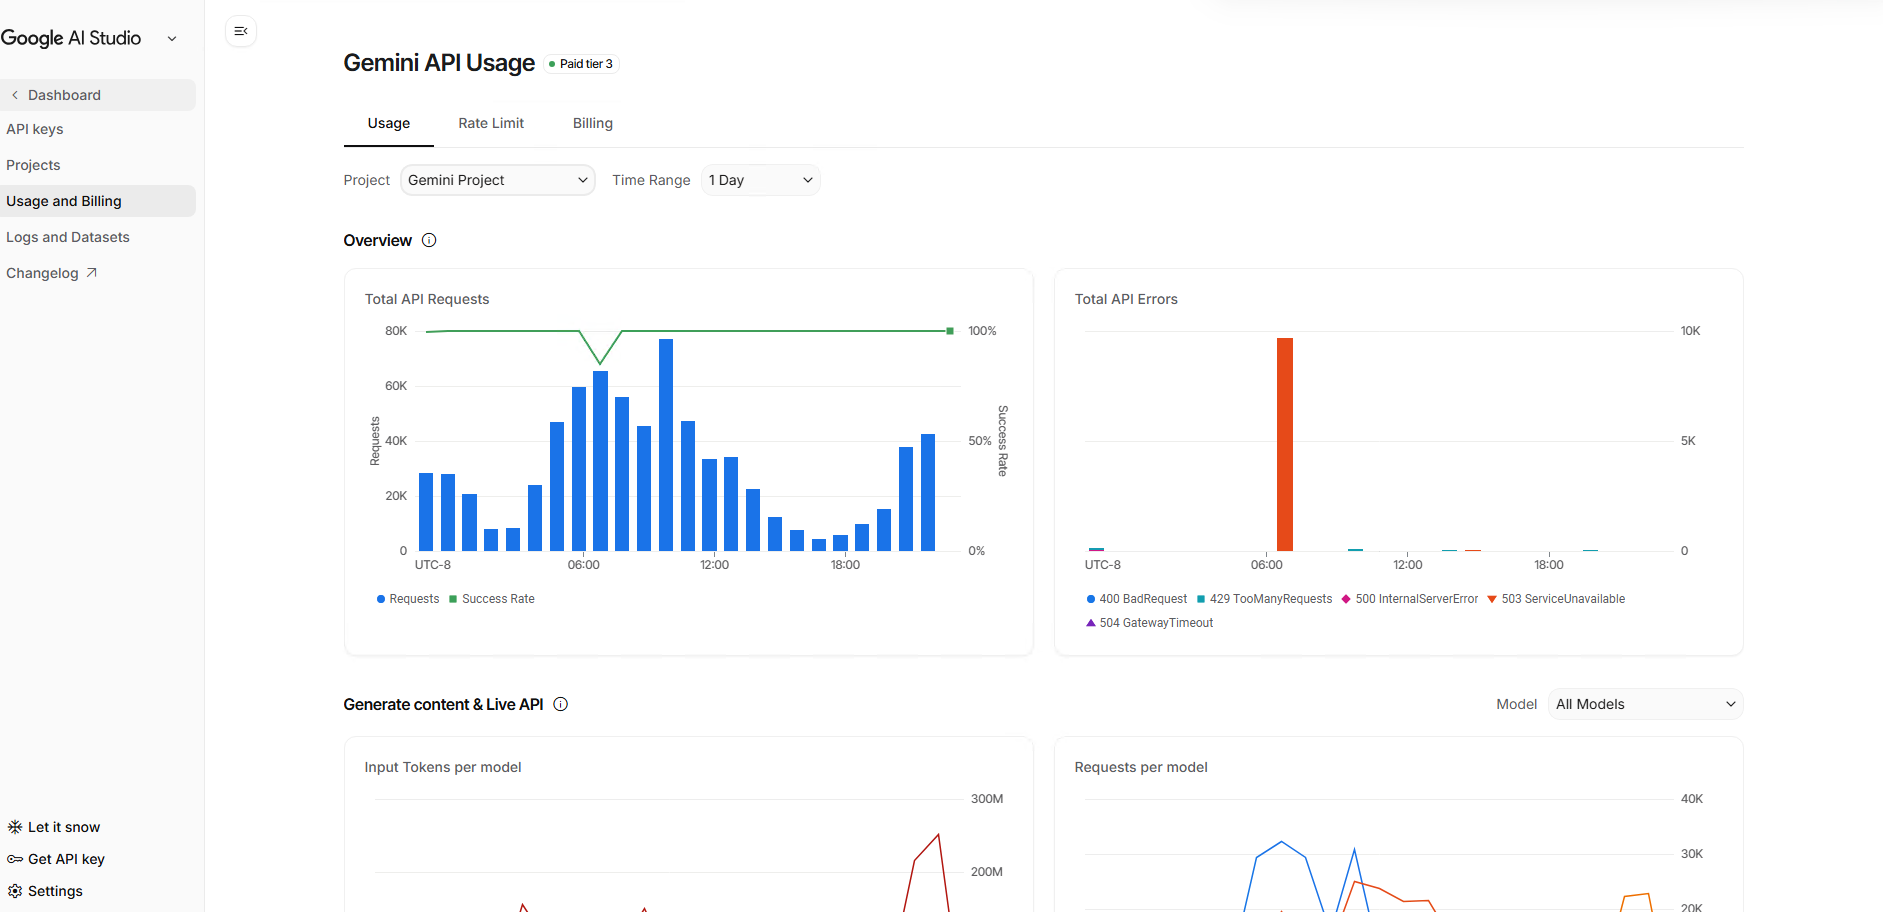
Task: Open the Generate content & Live API info icon
Action: point(561,704)
